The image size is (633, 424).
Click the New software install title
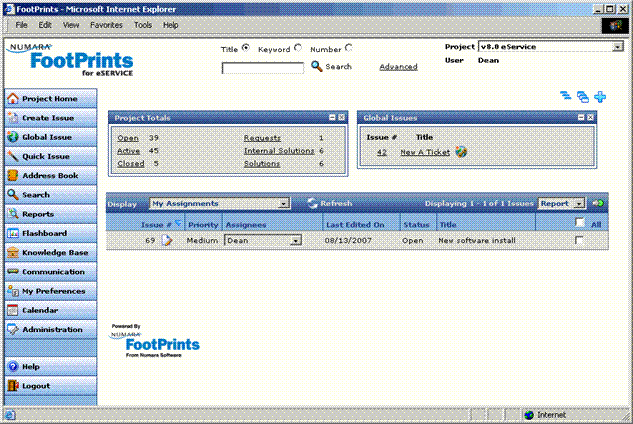(x=477, y=240)
